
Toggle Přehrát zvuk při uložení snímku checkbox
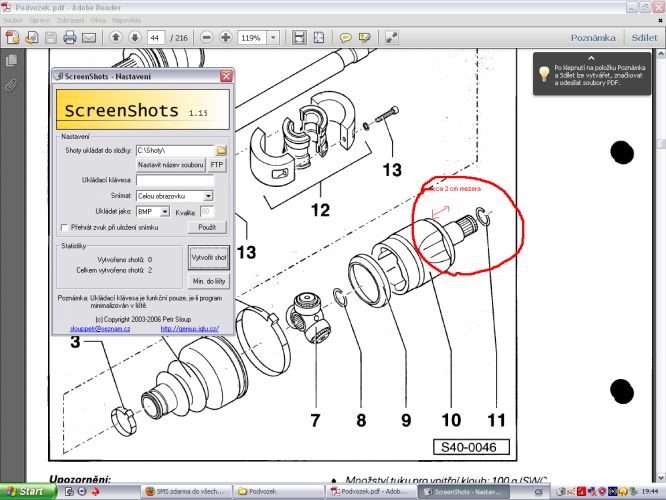pos(65,228)
